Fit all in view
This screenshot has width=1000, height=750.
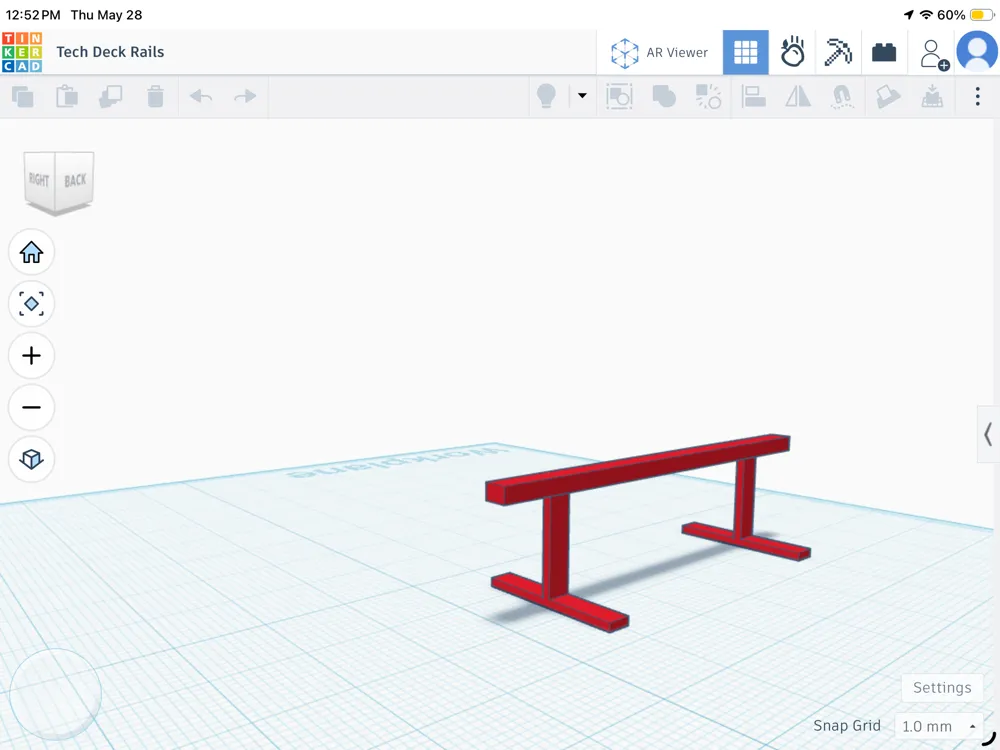pyautogui.click(x=31, y=304)
